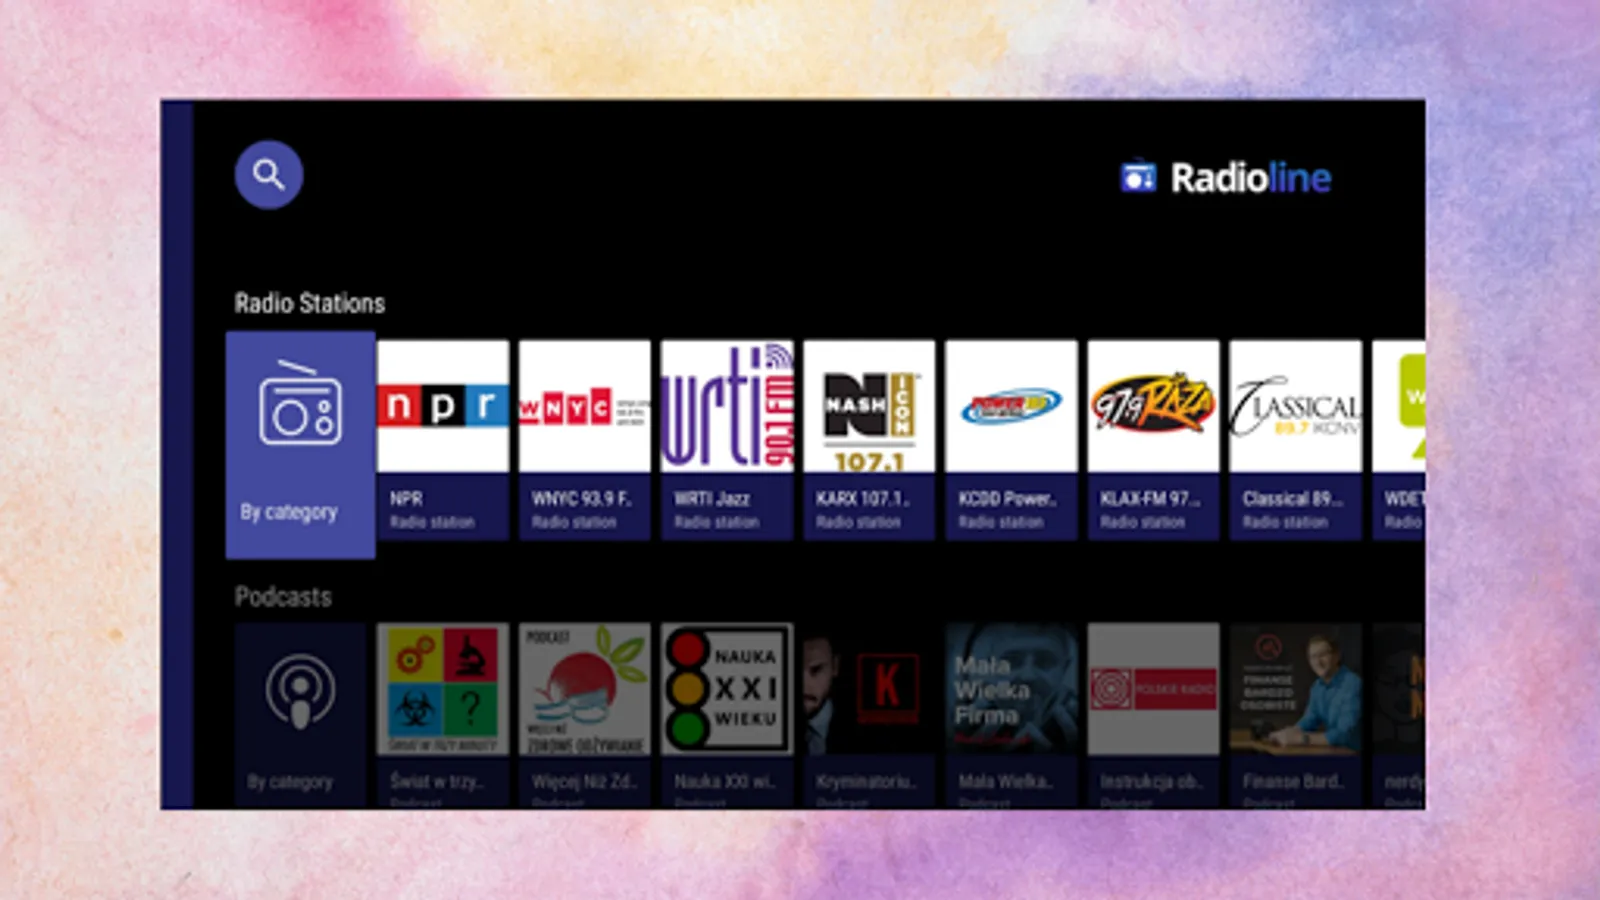Tune in to WRTI Jazz station
This screenshot has width=1600, height=900.
click(727, 440)
